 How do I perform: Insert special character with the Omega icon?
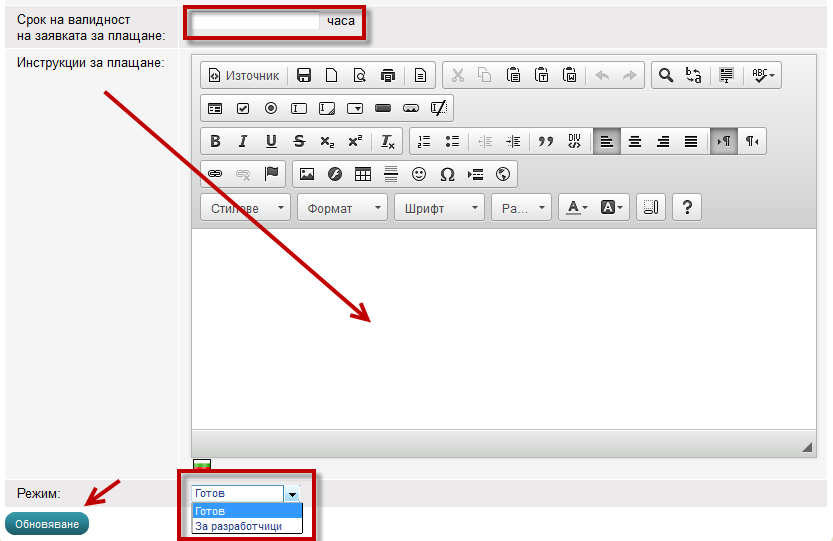(447, 174)
